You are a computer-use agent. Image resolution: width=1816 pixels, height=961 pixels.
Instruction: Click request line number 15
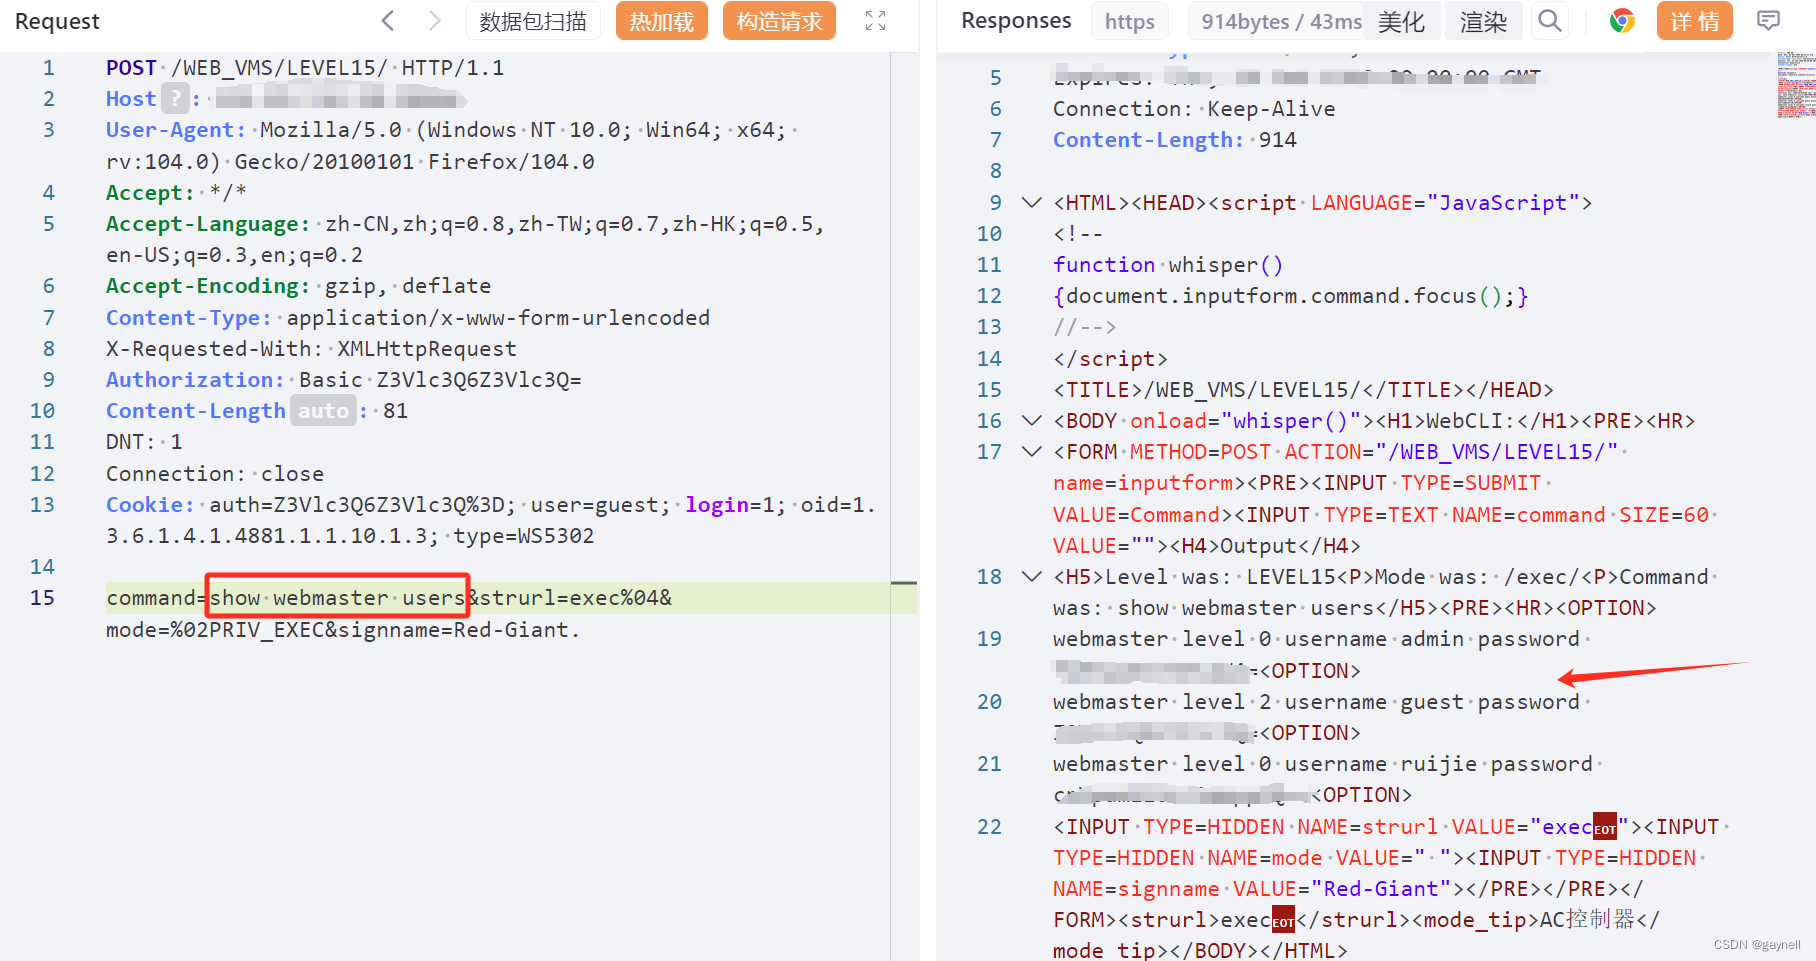pyautogui.click(x=42, y=597)
